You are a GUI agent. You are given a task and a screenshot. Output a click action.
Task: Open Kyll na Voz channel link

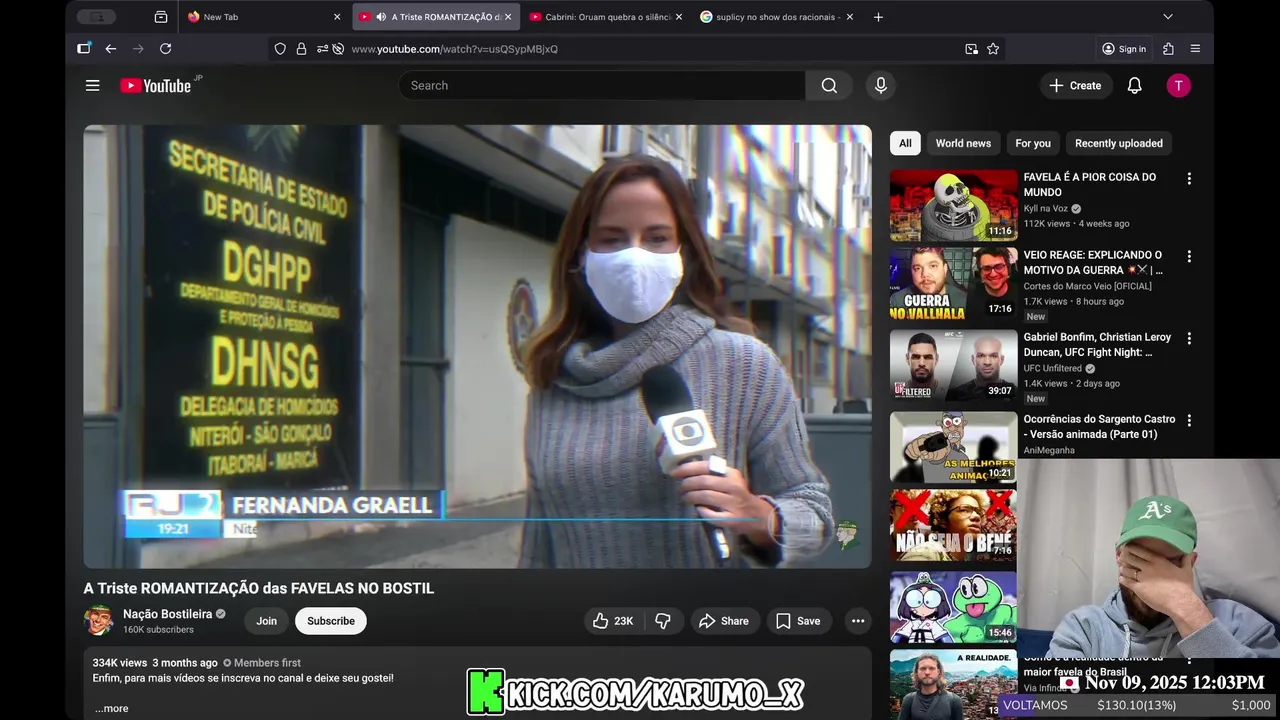click(1045, 209)
